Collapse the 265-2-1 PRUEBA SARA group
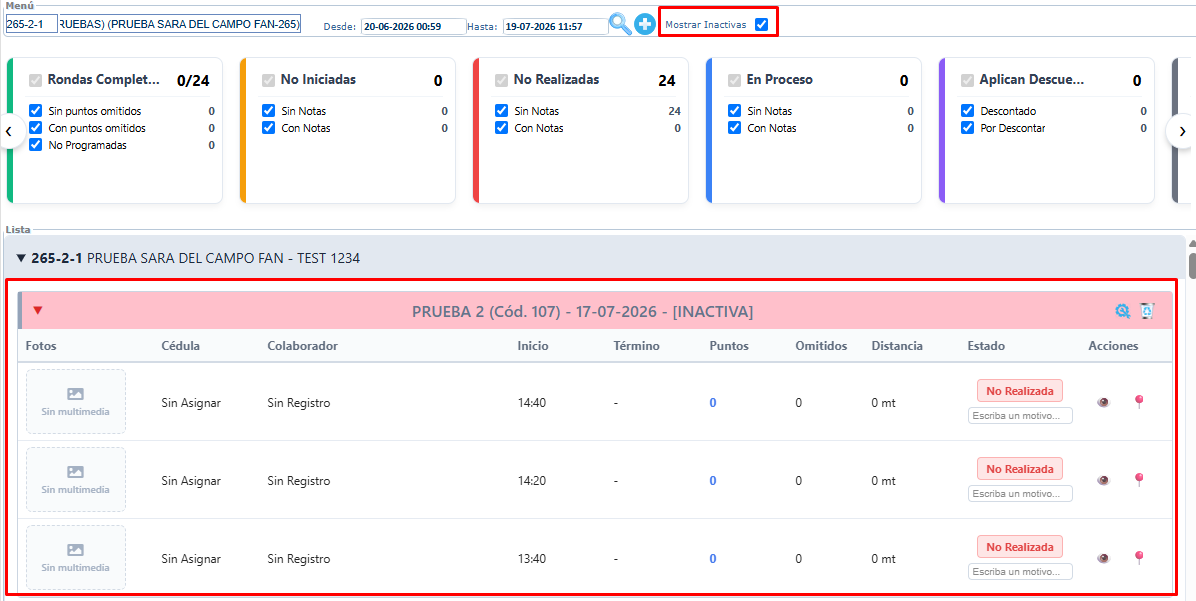 (21, 259)
